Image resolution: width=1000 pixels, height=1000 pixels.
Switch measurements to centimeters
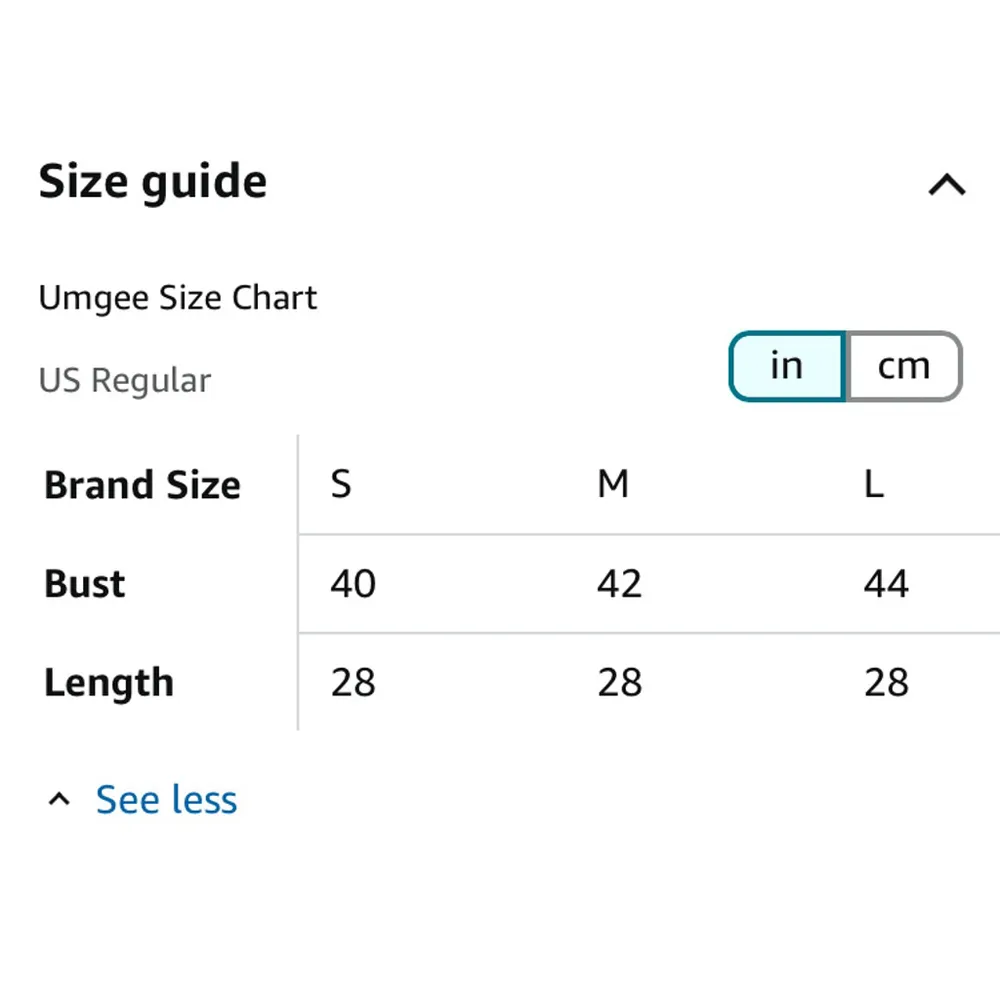(904, 367)
